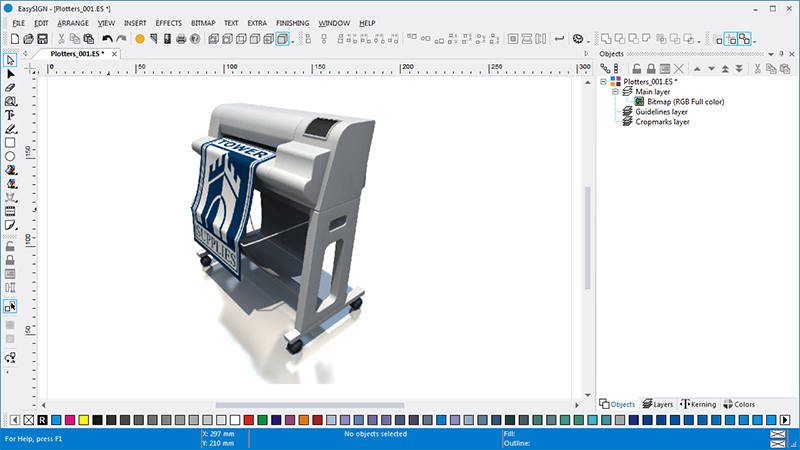
Task: Click the horizontal scrollbar below the canvas
Action: (310, 405)
